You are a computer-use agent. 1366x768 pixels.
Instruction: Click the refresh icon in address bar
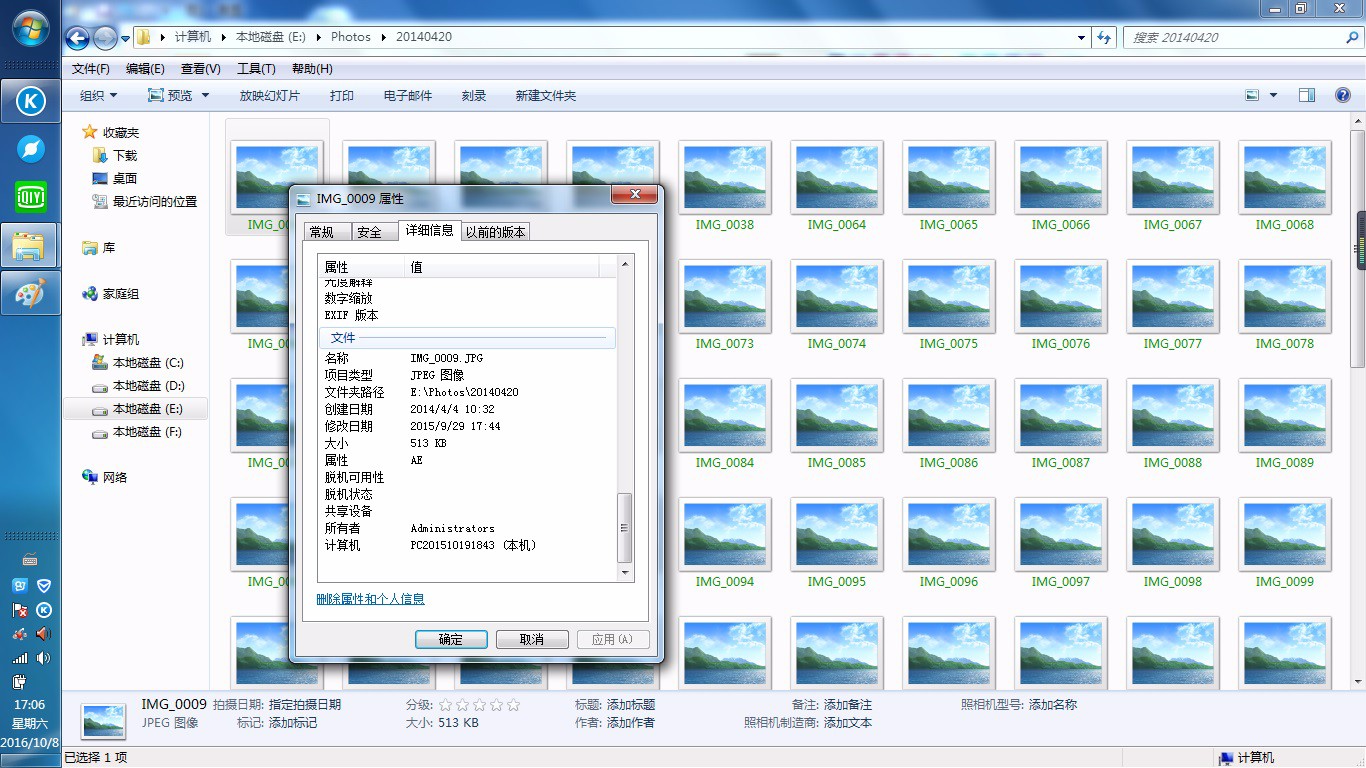pos(1102,35)
